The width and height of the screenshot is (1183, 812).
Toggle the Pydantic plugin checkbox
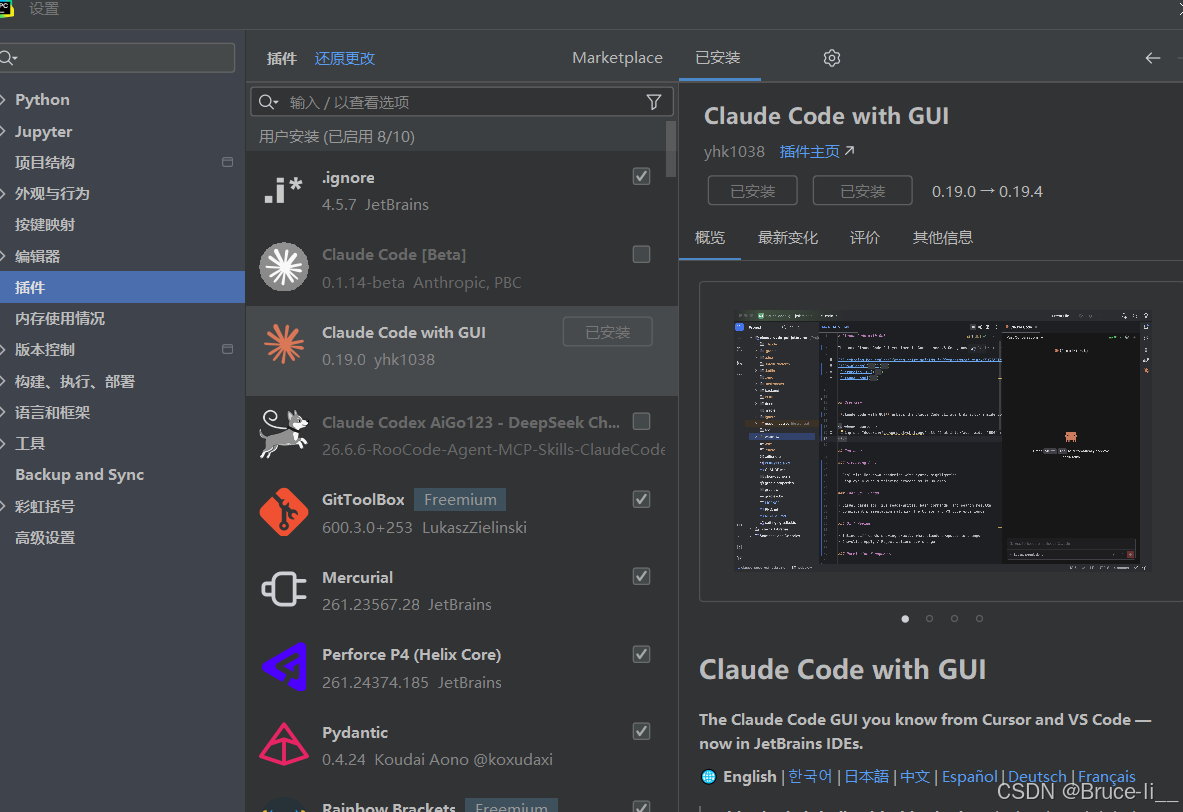(x=641, y=731)
